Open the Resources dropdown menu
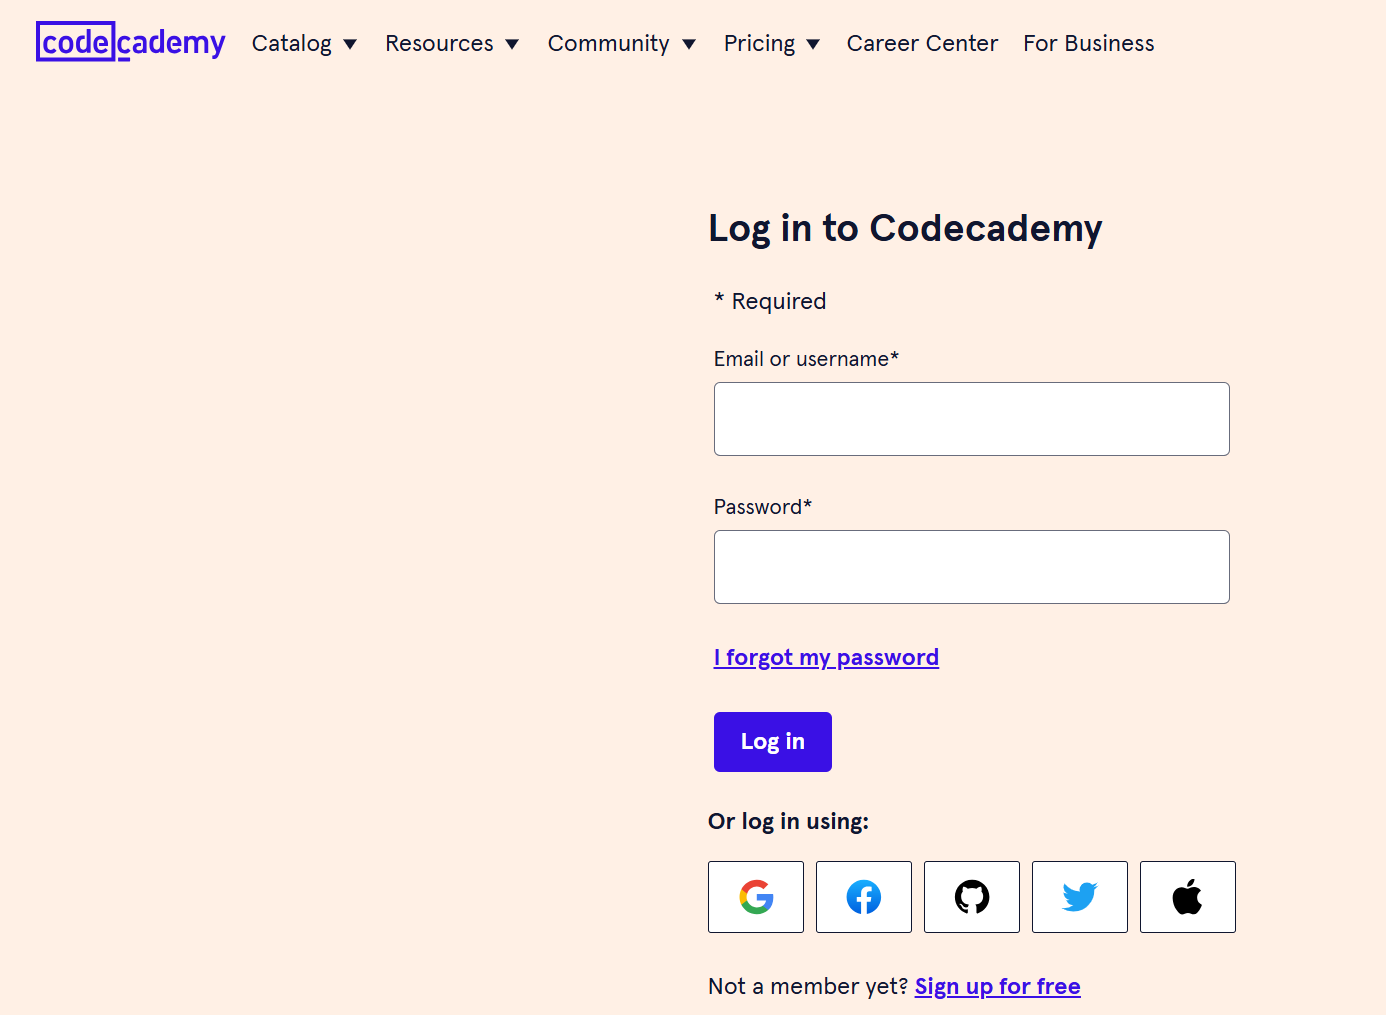 pos(453,43)
